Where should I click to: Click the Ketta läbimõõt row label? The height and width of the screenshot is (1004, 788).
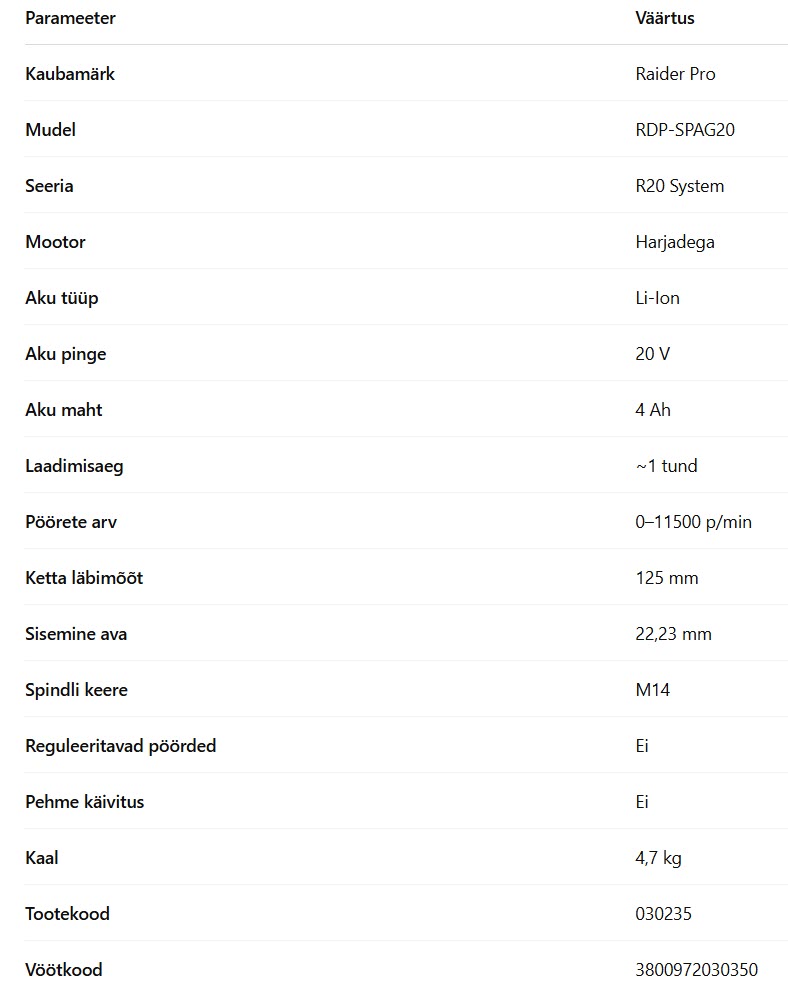click(84, 578)
